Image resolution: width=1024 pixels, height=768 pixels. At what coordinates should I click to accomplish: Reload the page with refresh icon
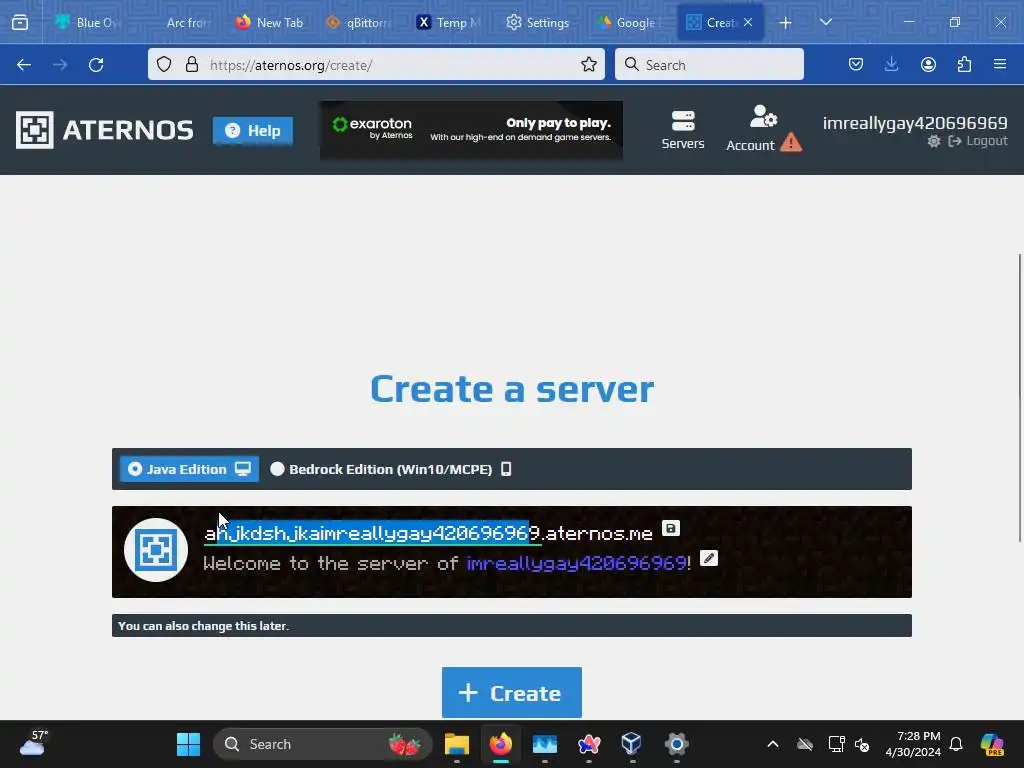tap(96, 65)
